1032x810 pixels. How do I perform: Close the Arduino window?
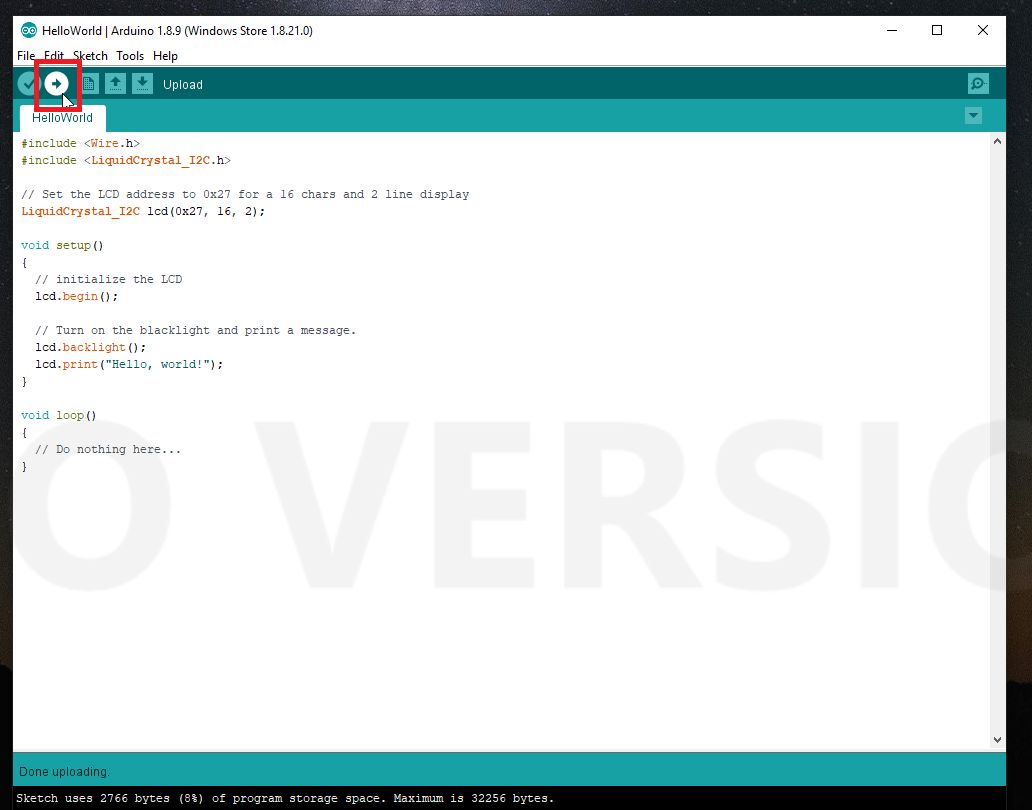[983, 30]
